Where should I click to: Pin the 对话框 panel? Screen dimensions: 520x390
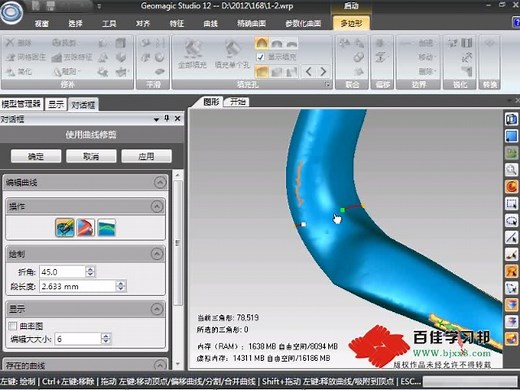167,118
